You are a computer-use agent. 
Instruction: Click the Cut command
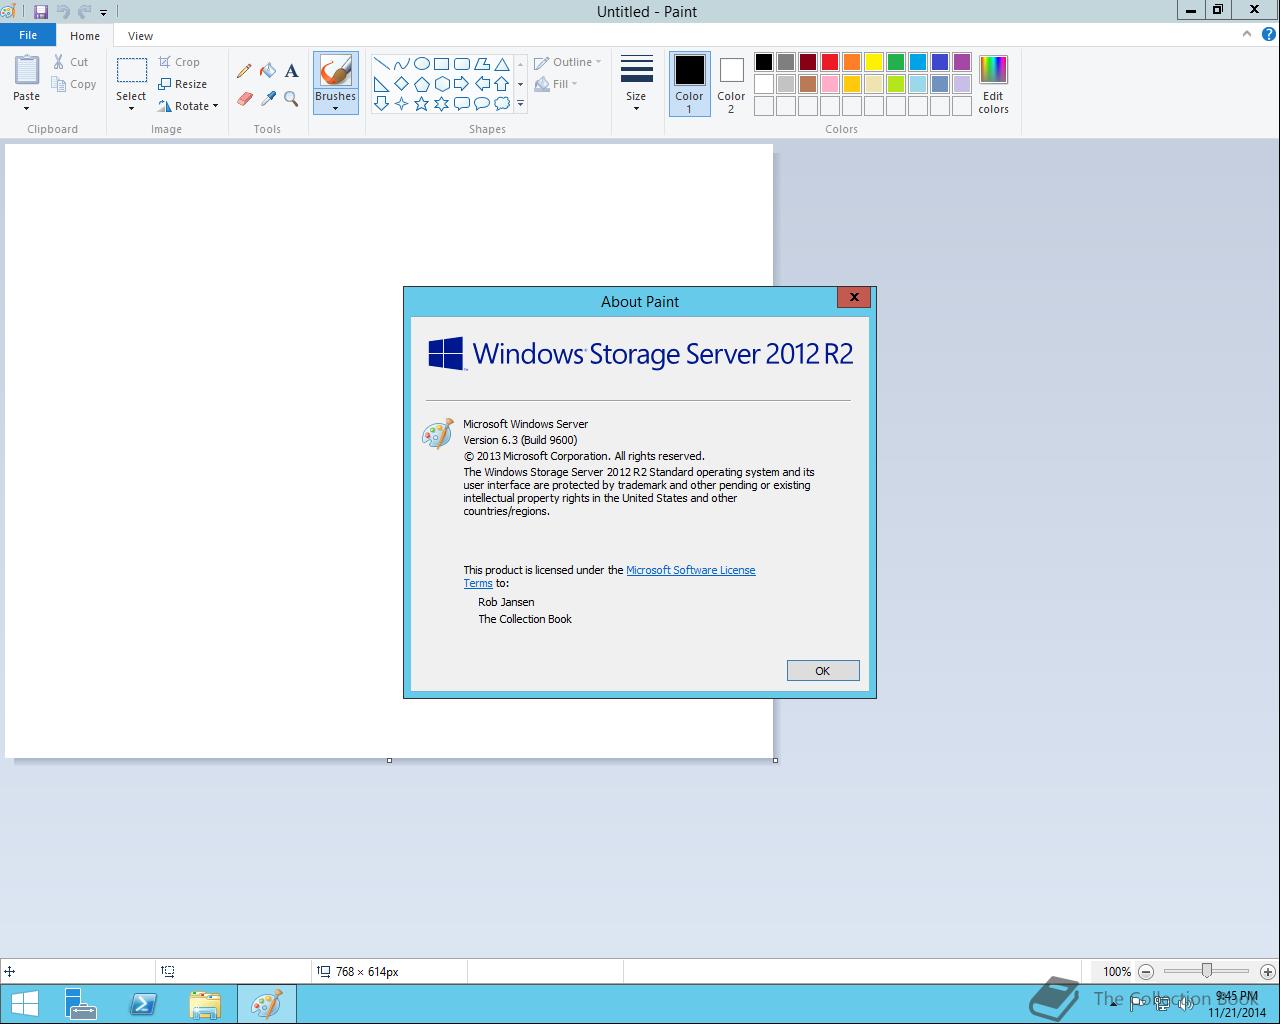click(71, 62)
